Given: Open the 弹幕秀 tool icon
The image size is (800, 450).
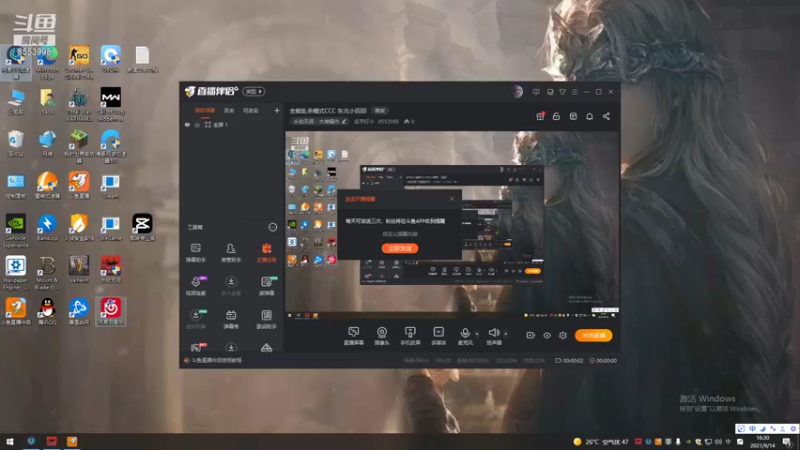Looking at the screenshot, I should (231, 319).
